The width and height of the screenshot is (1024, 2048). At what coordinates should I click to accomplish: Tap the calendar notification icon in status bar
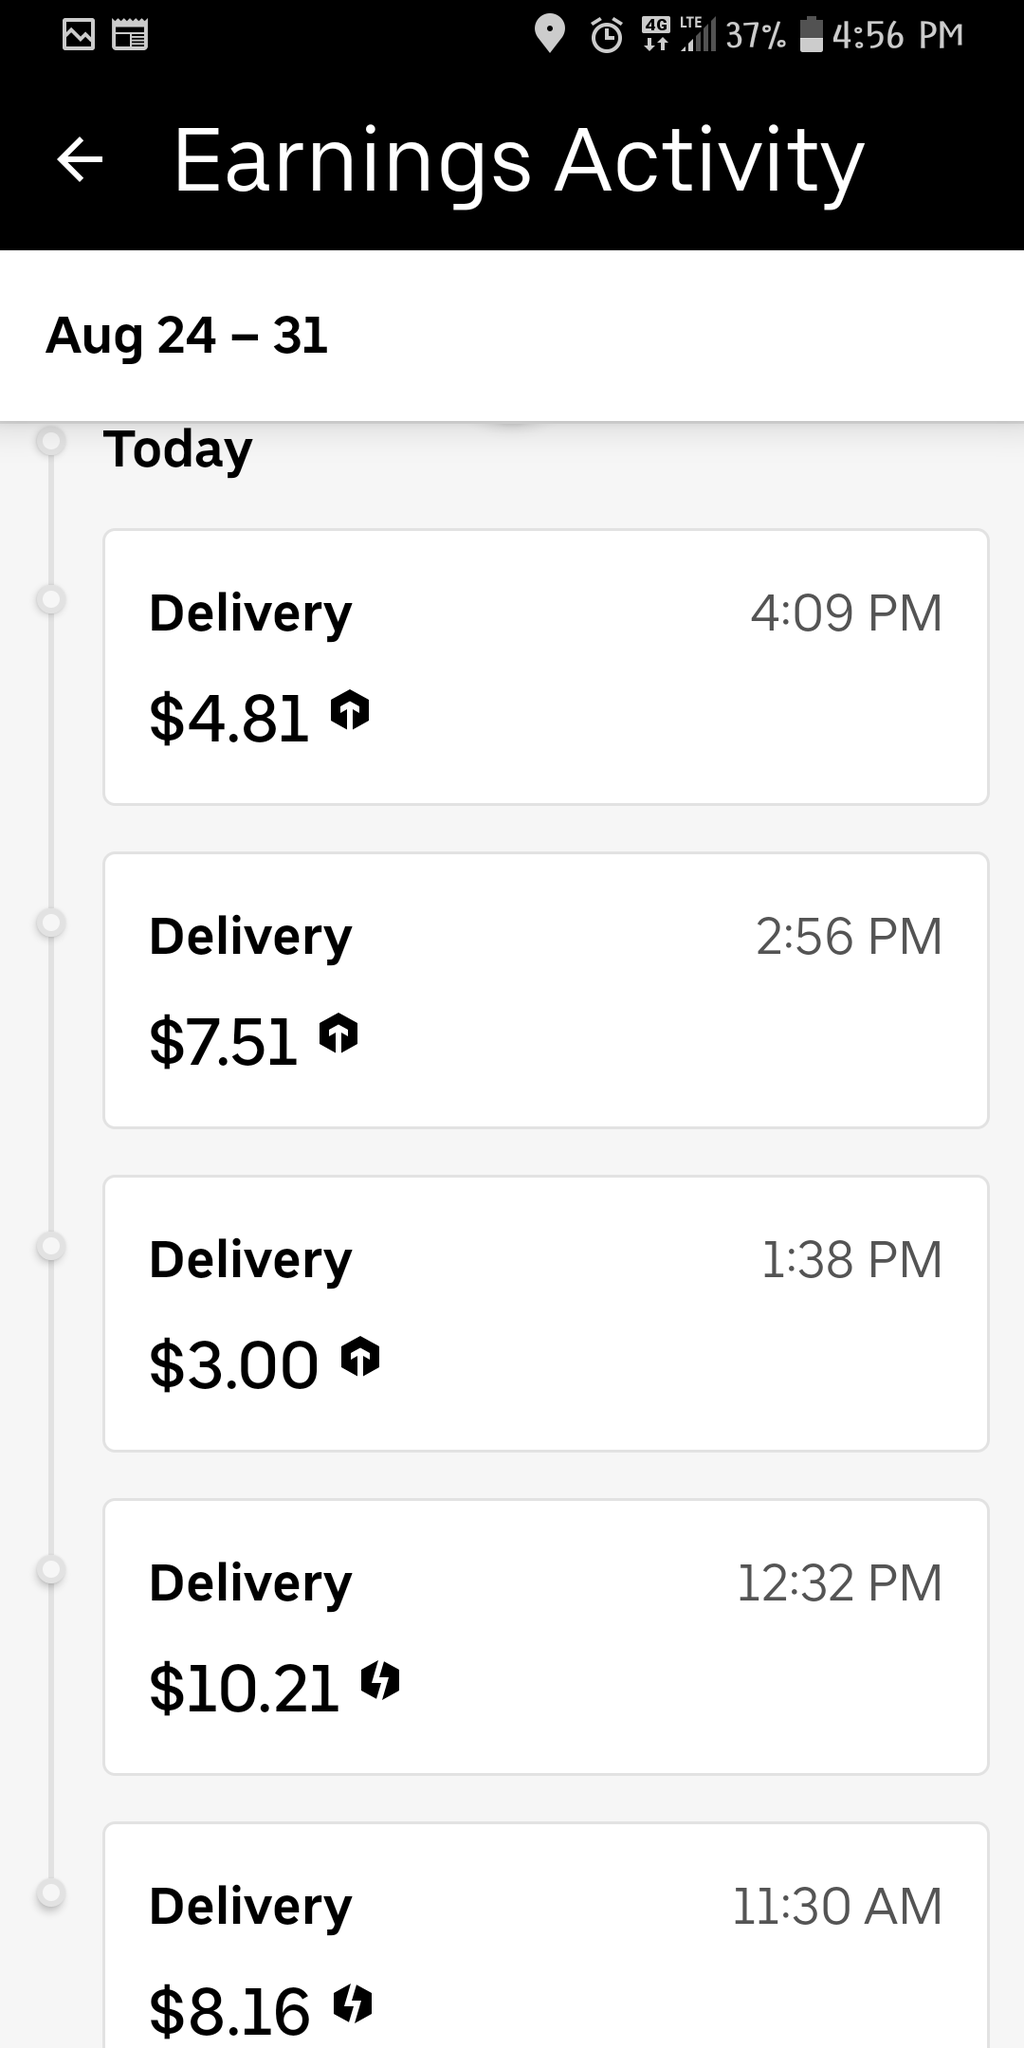[x=130, y=35]
